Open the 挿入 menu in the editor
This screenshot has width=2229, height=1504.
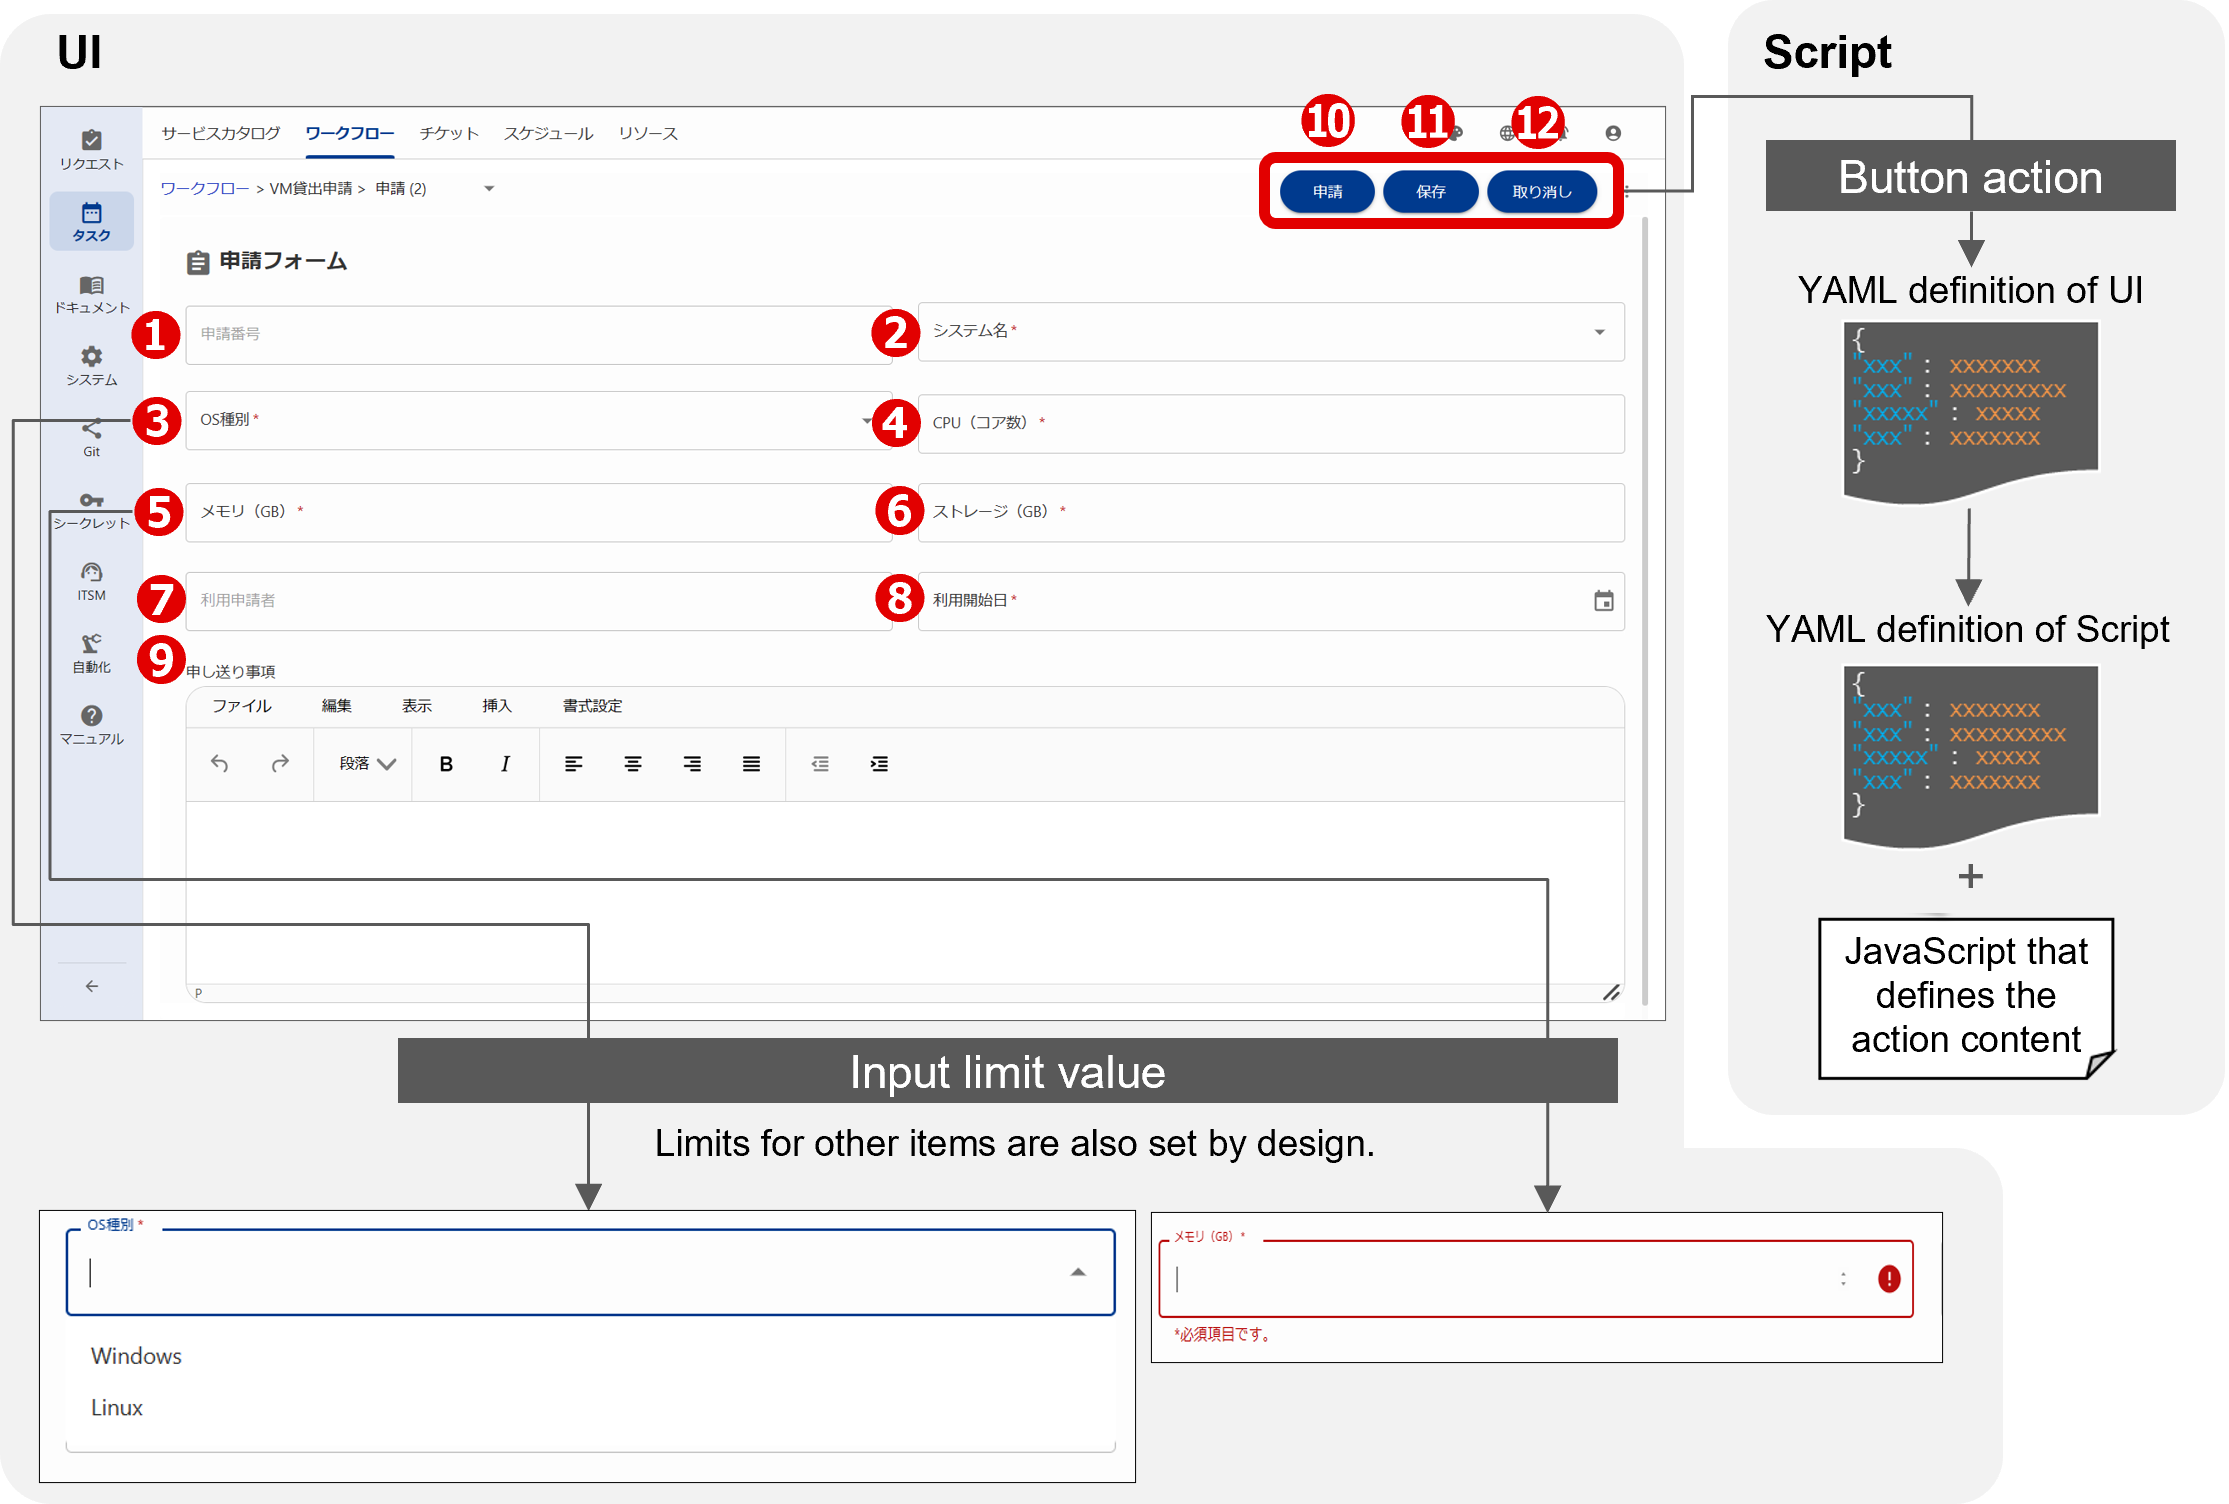tap(497, 706)
